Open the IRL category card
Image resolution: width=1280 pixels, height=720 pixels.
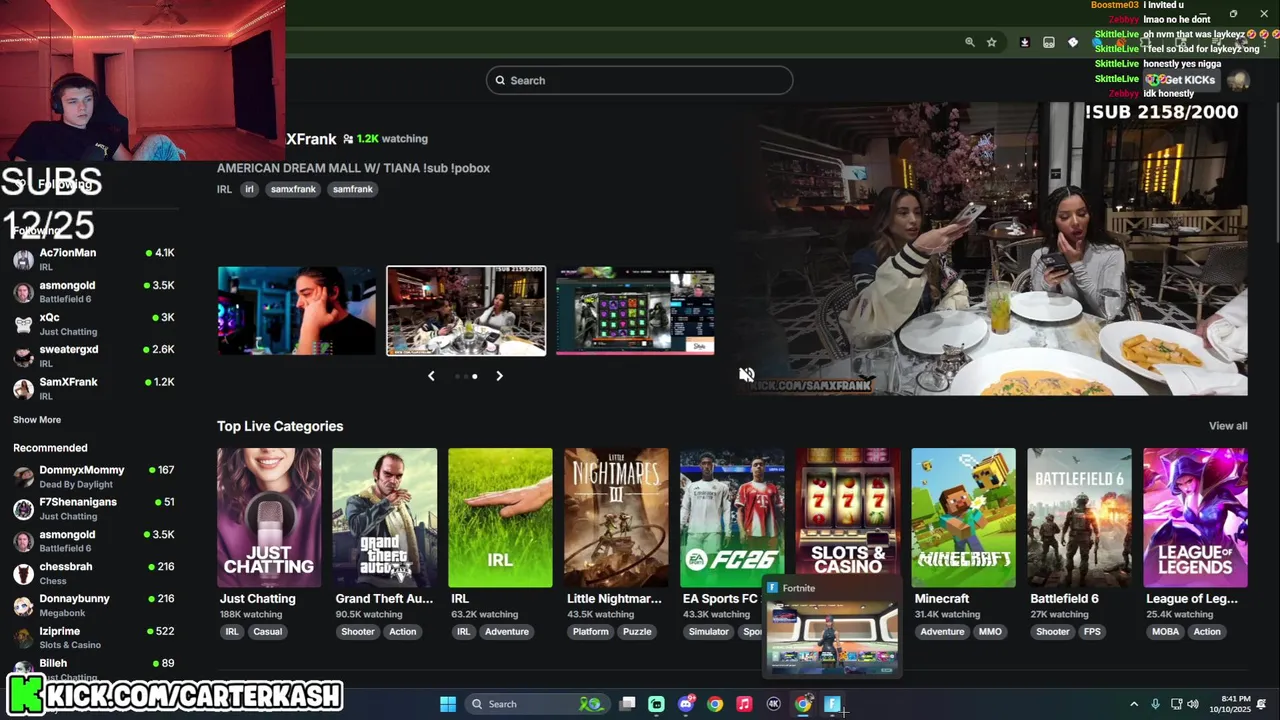(500, 518)
